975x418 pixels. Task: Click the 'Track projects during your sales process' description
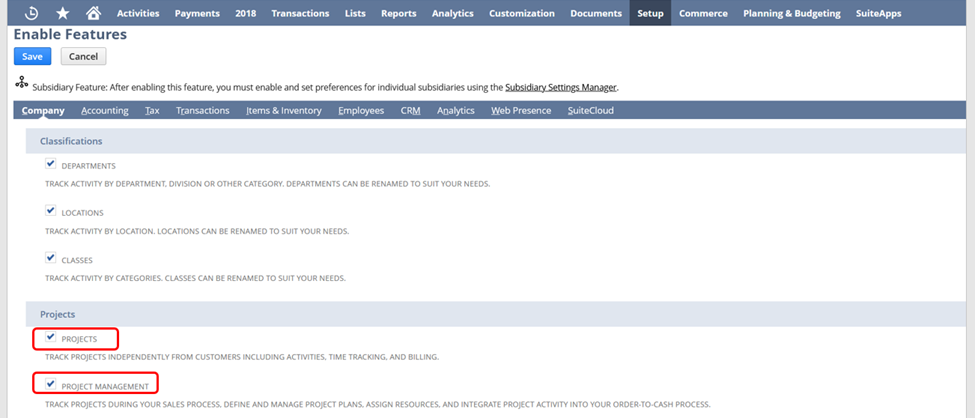[x=377, y=404]
